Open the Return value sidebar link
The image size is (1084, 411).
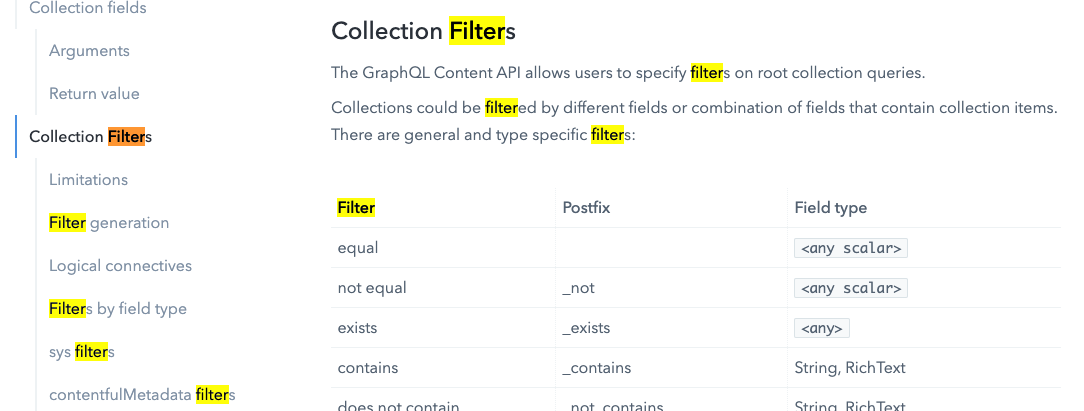[x=94, y=94]
